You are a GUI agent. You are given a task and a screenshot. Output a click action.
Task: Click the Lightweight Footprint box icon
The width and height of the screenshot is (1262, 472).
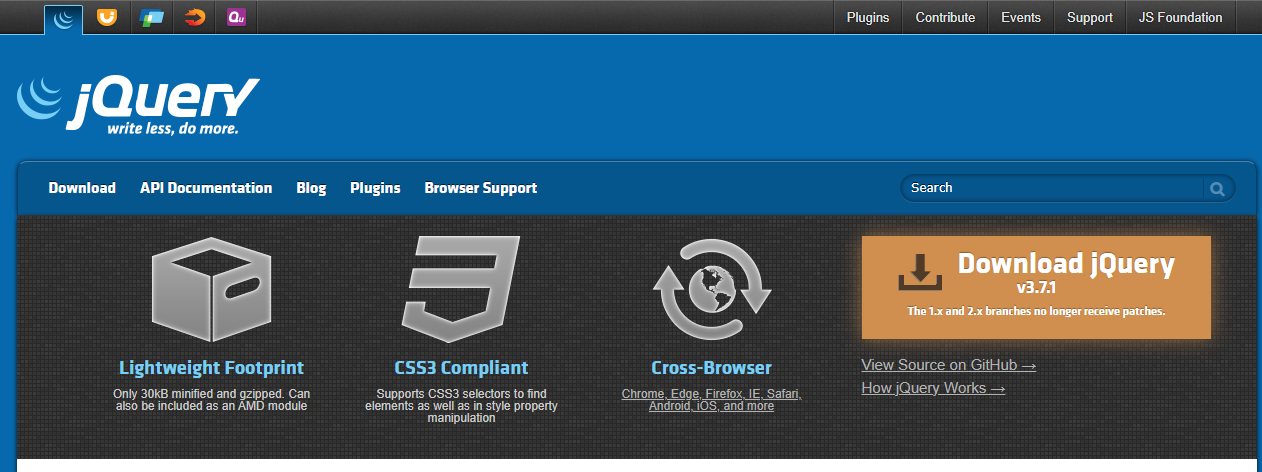coord(211,290)
